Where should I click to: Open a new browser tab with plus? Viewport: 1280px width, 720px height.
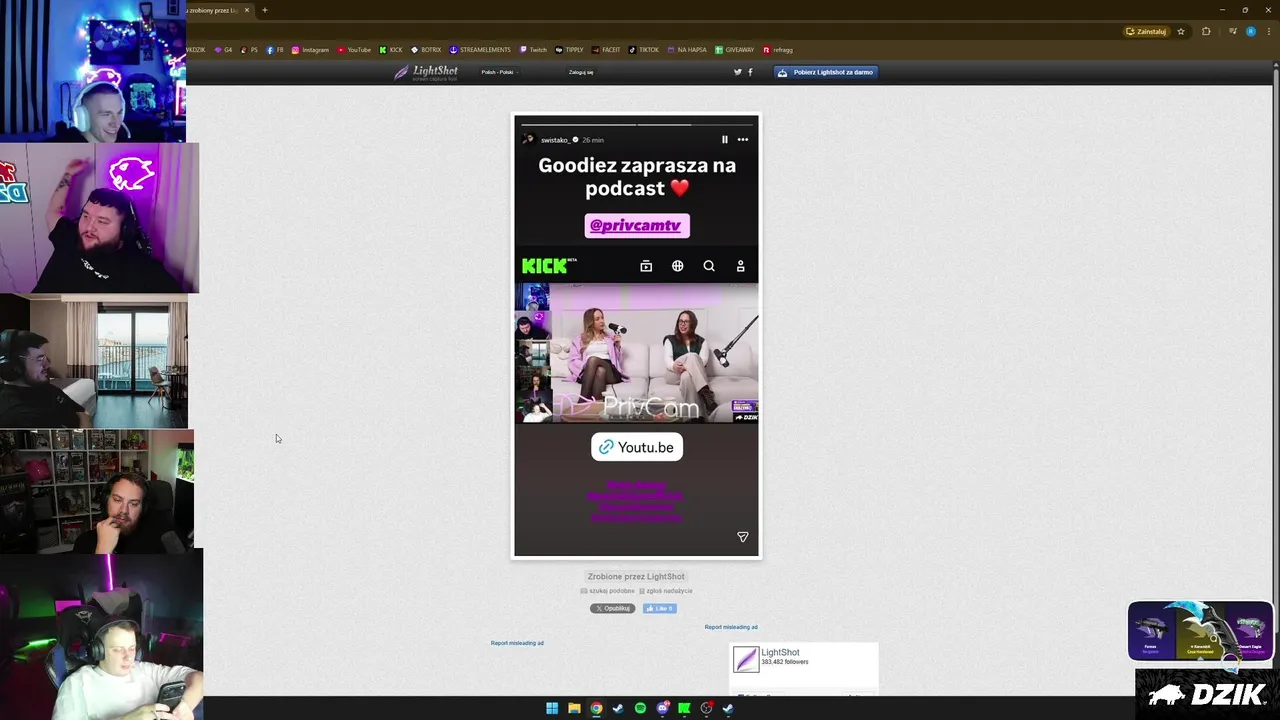tap(264, 10)
